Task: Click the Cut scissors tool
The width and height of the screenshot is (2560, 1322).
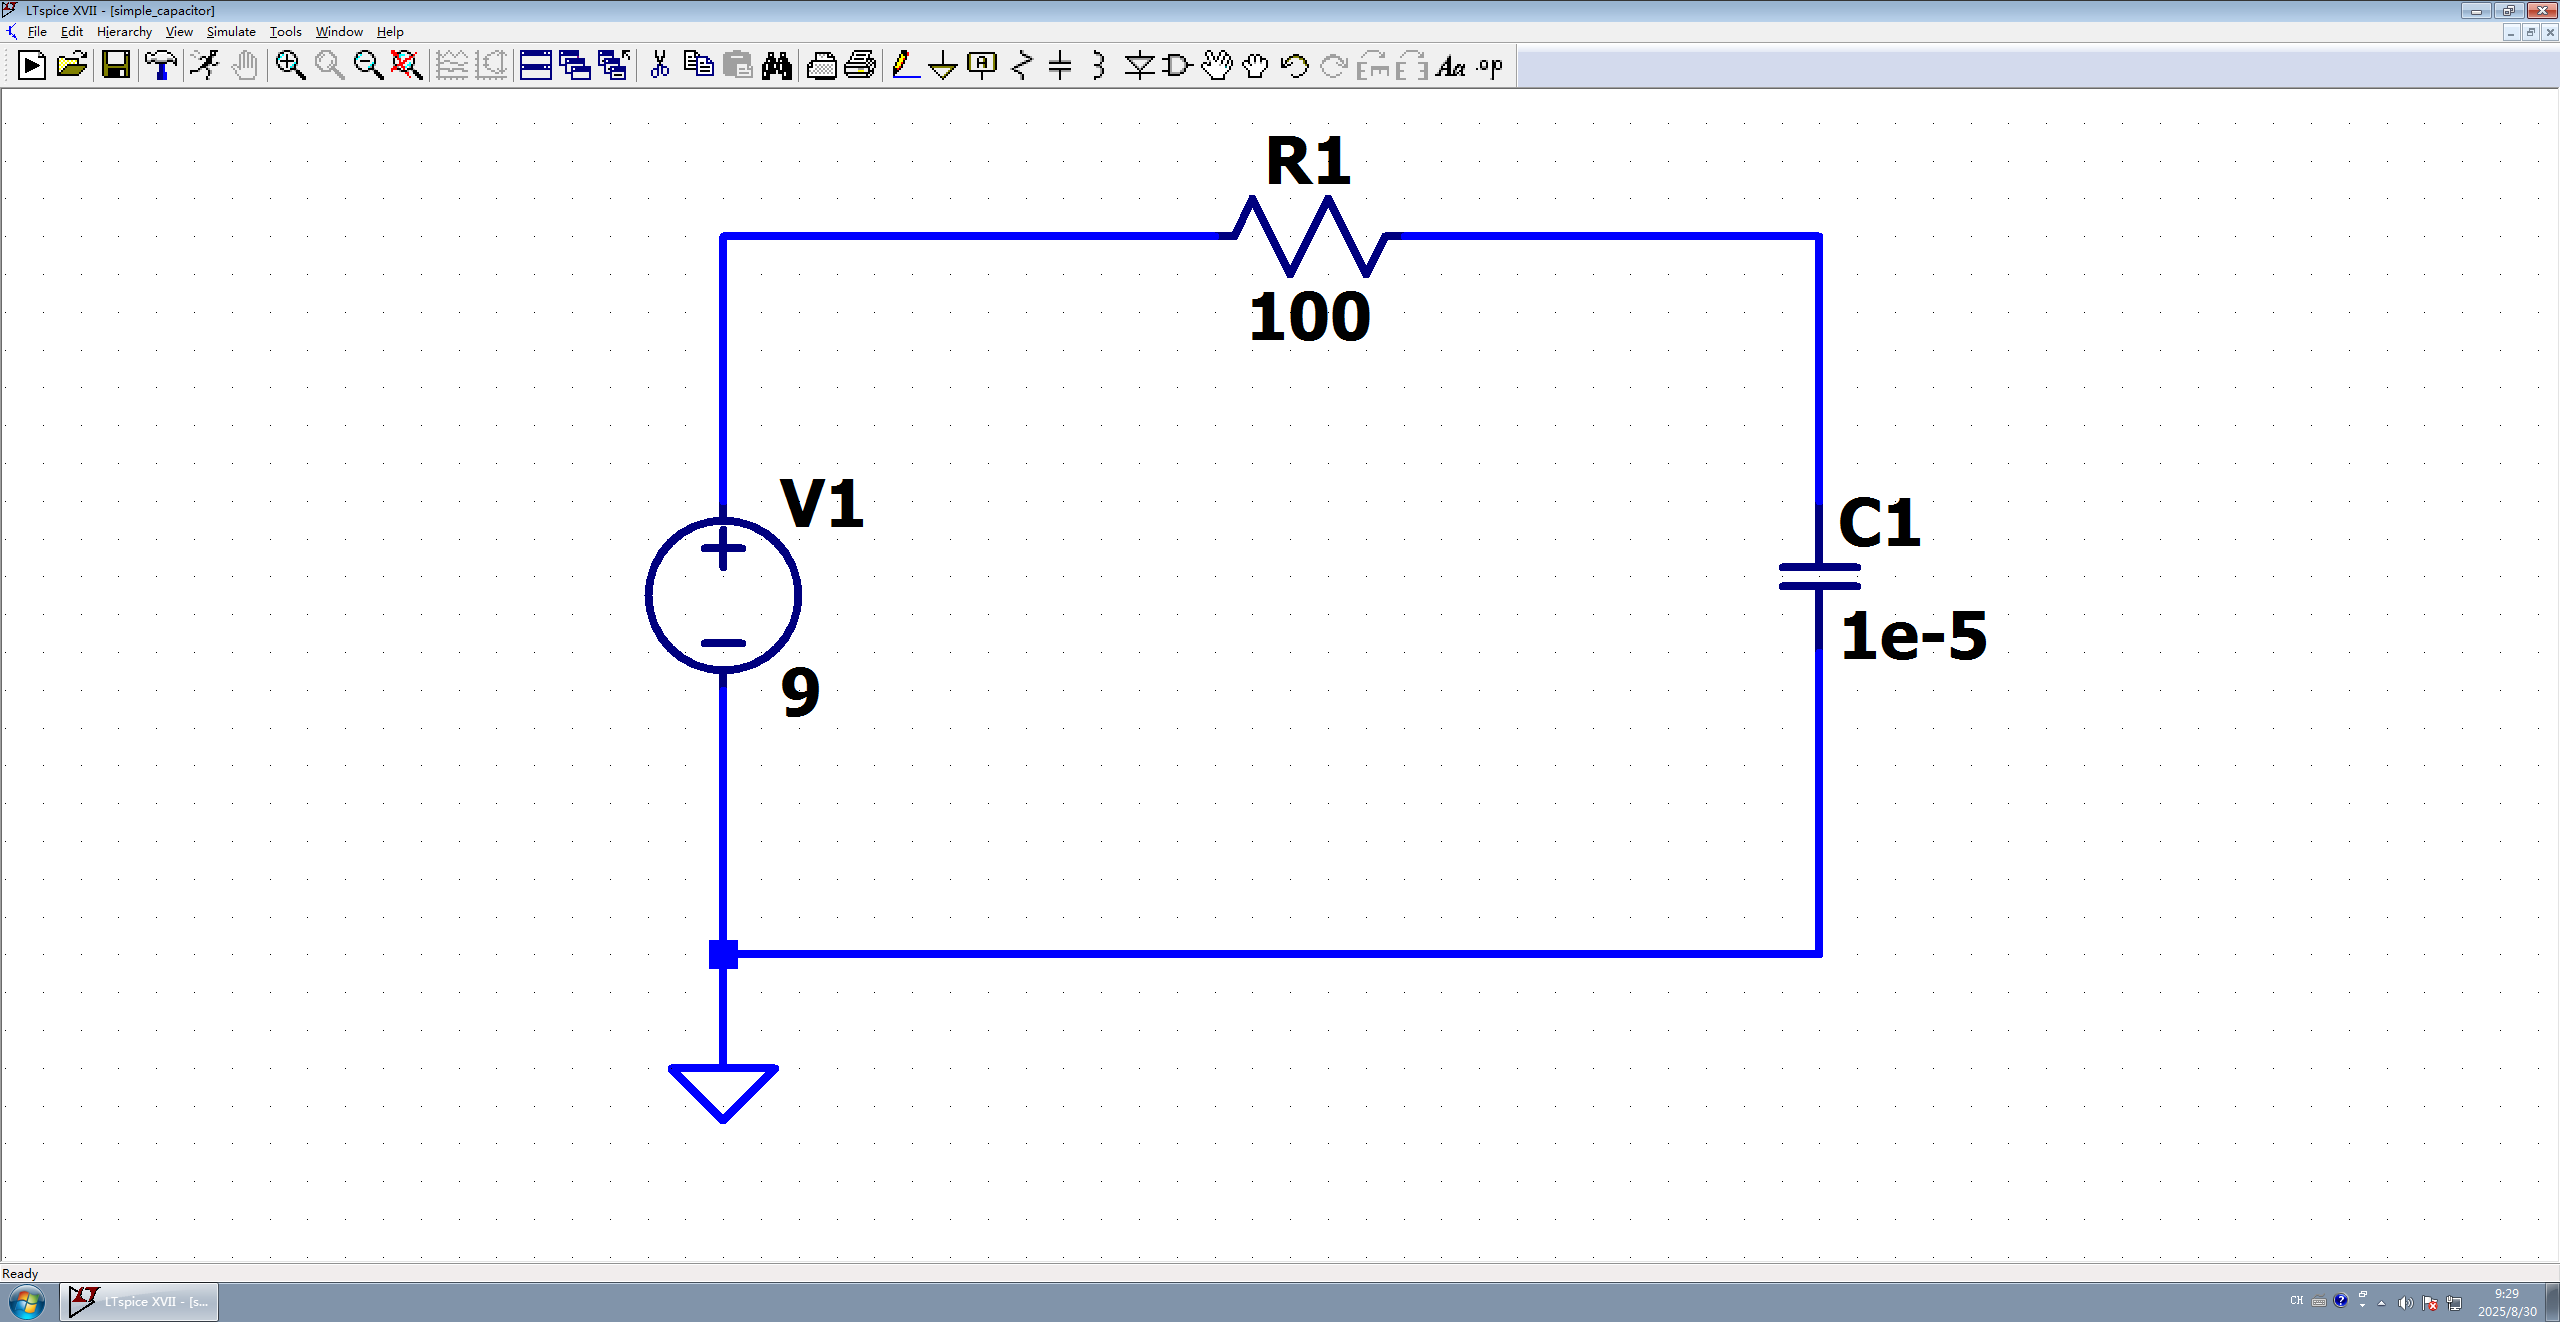Action: point(659,66)
